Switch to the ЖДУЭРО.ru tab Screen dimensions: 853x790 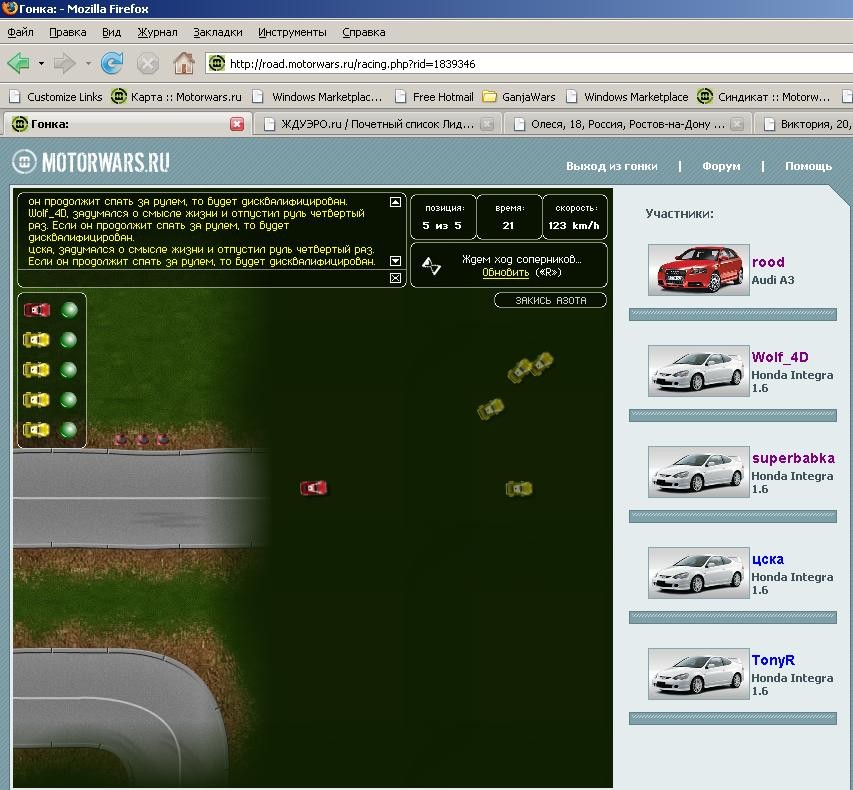click(378, 124)
